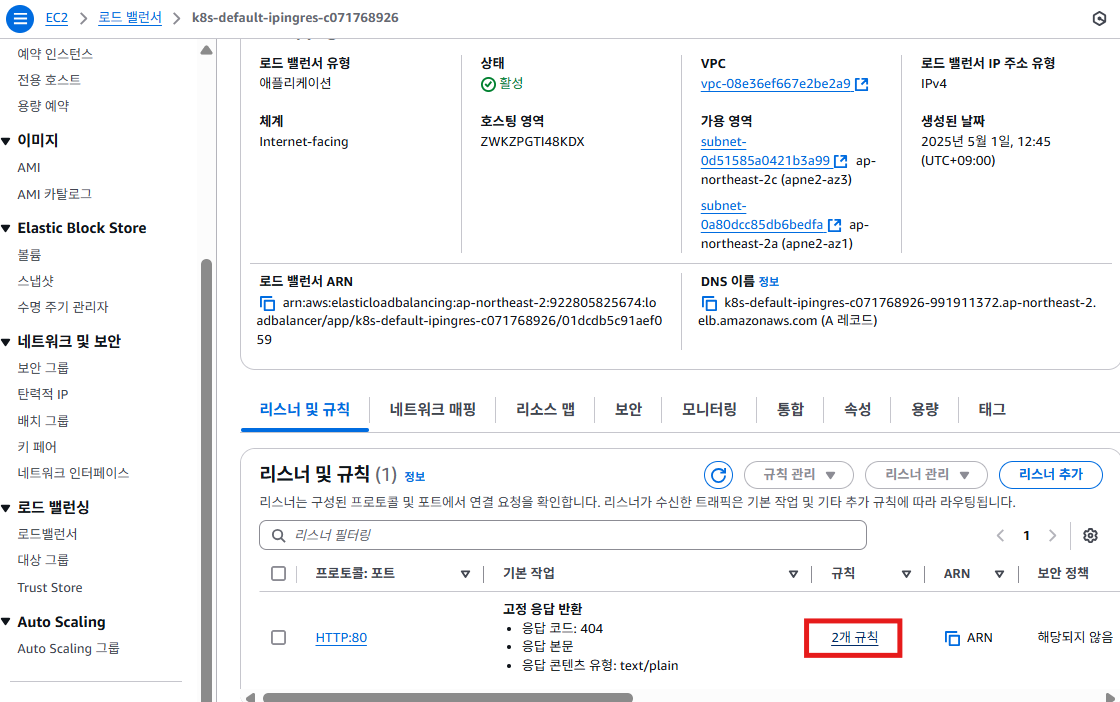Switch to the 리소스 맵 tab

[x=546, y=410]
